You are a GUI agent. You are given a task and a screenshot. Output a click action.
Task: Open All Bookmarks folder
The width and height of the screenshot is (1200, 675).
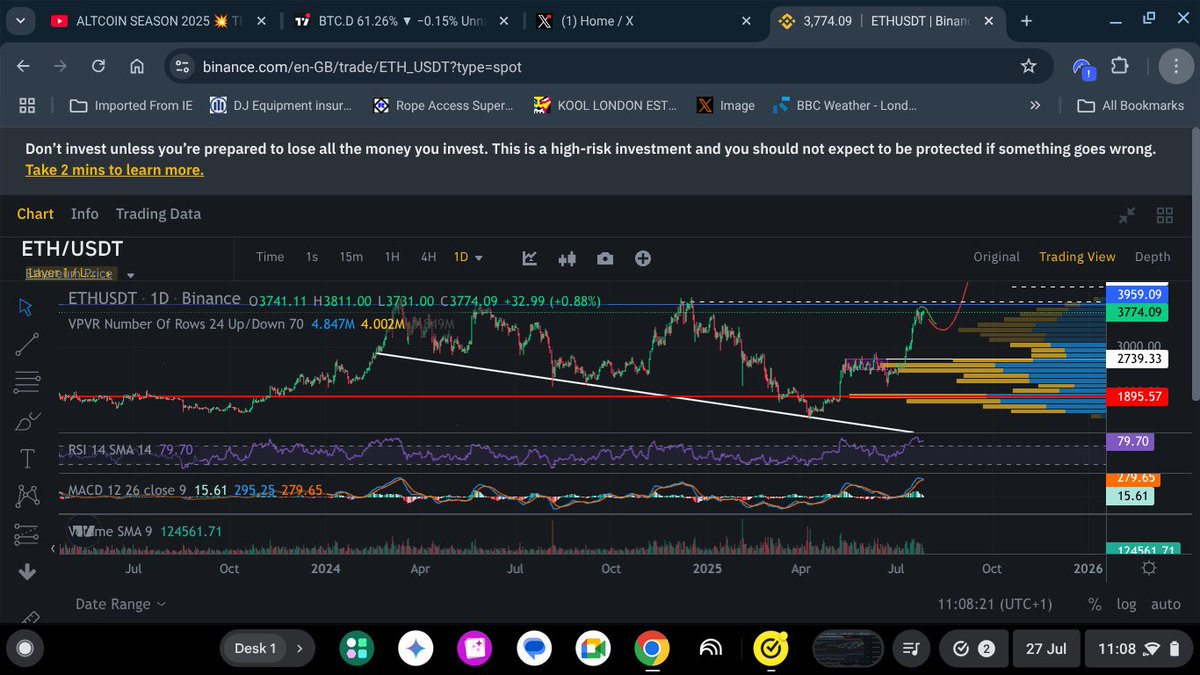(1130, 105)
